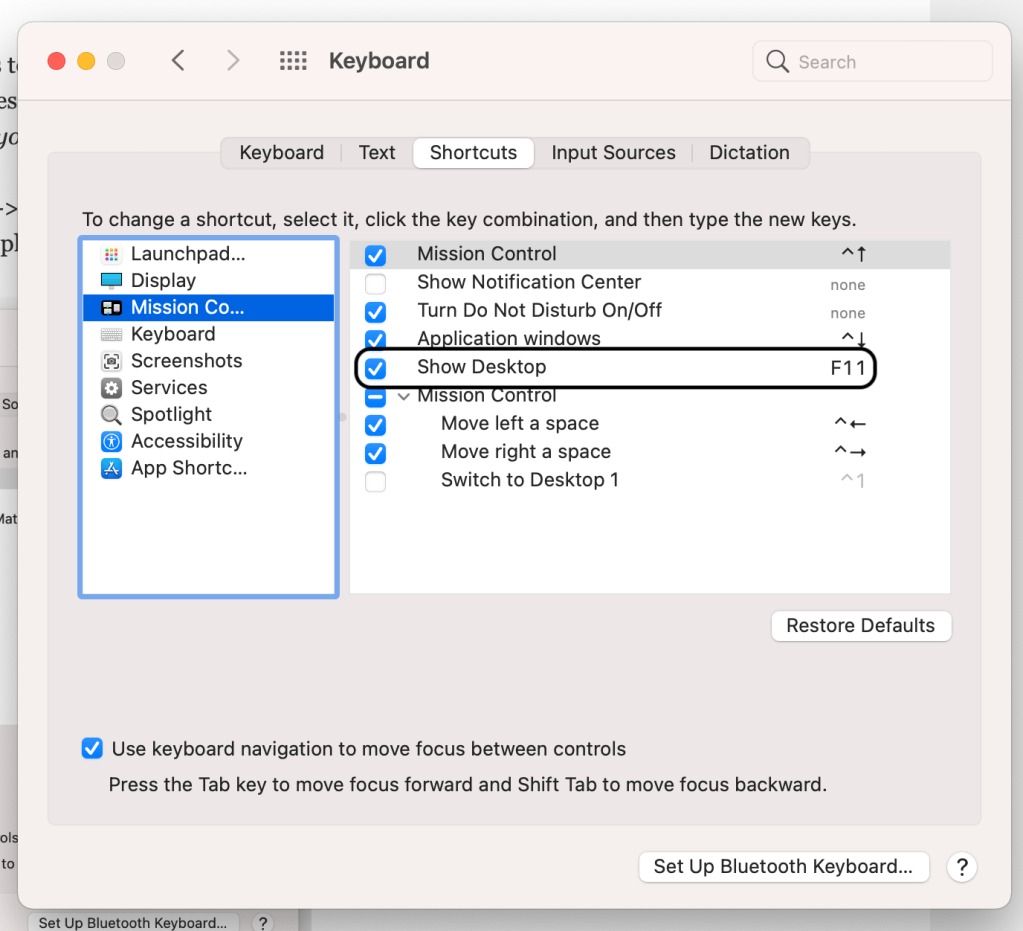Collapse the Mission Control disclosure triangle

(403, 396)
